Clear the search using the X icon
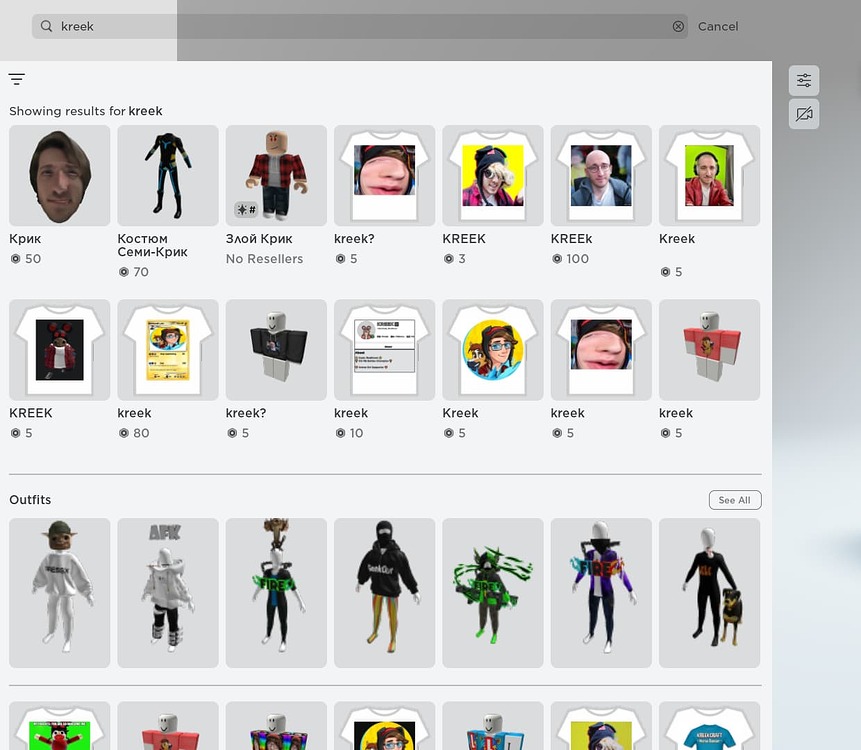 coord(678,26)
